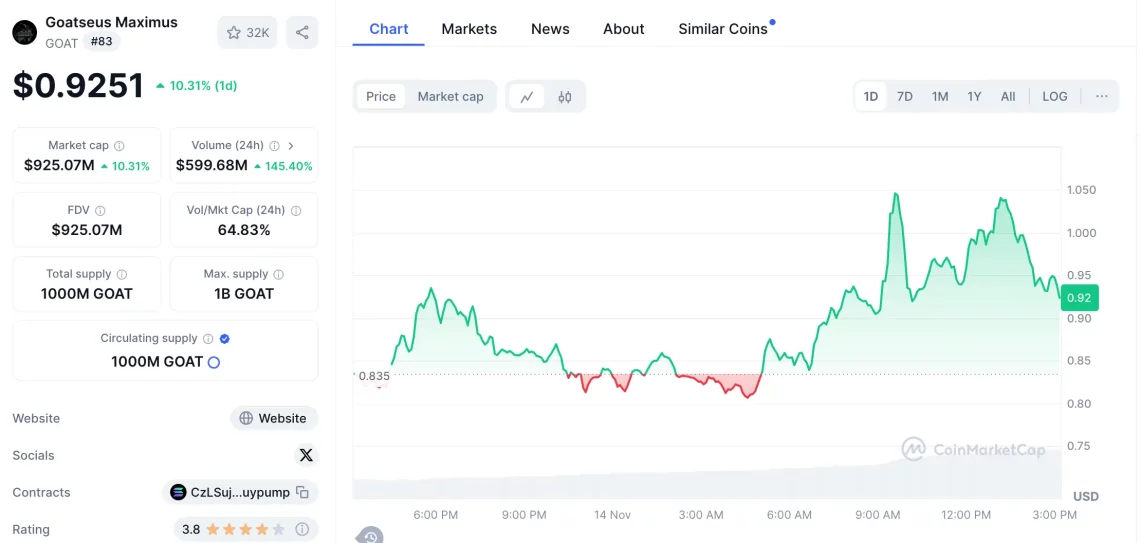Switch to candlestick chart icon
Image resolution: width=1140 pixels, height=543 pixels.
pos(565,97)
